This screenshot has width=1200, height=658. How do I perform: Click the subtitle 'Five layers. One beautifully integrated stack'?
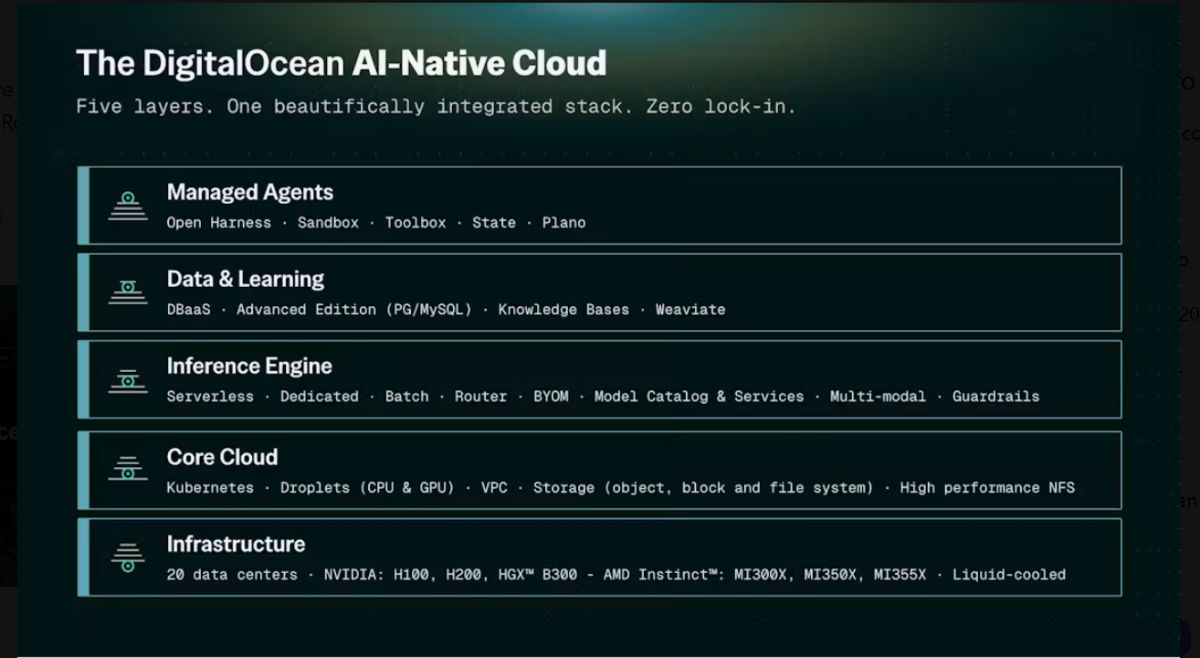(348, 106)
